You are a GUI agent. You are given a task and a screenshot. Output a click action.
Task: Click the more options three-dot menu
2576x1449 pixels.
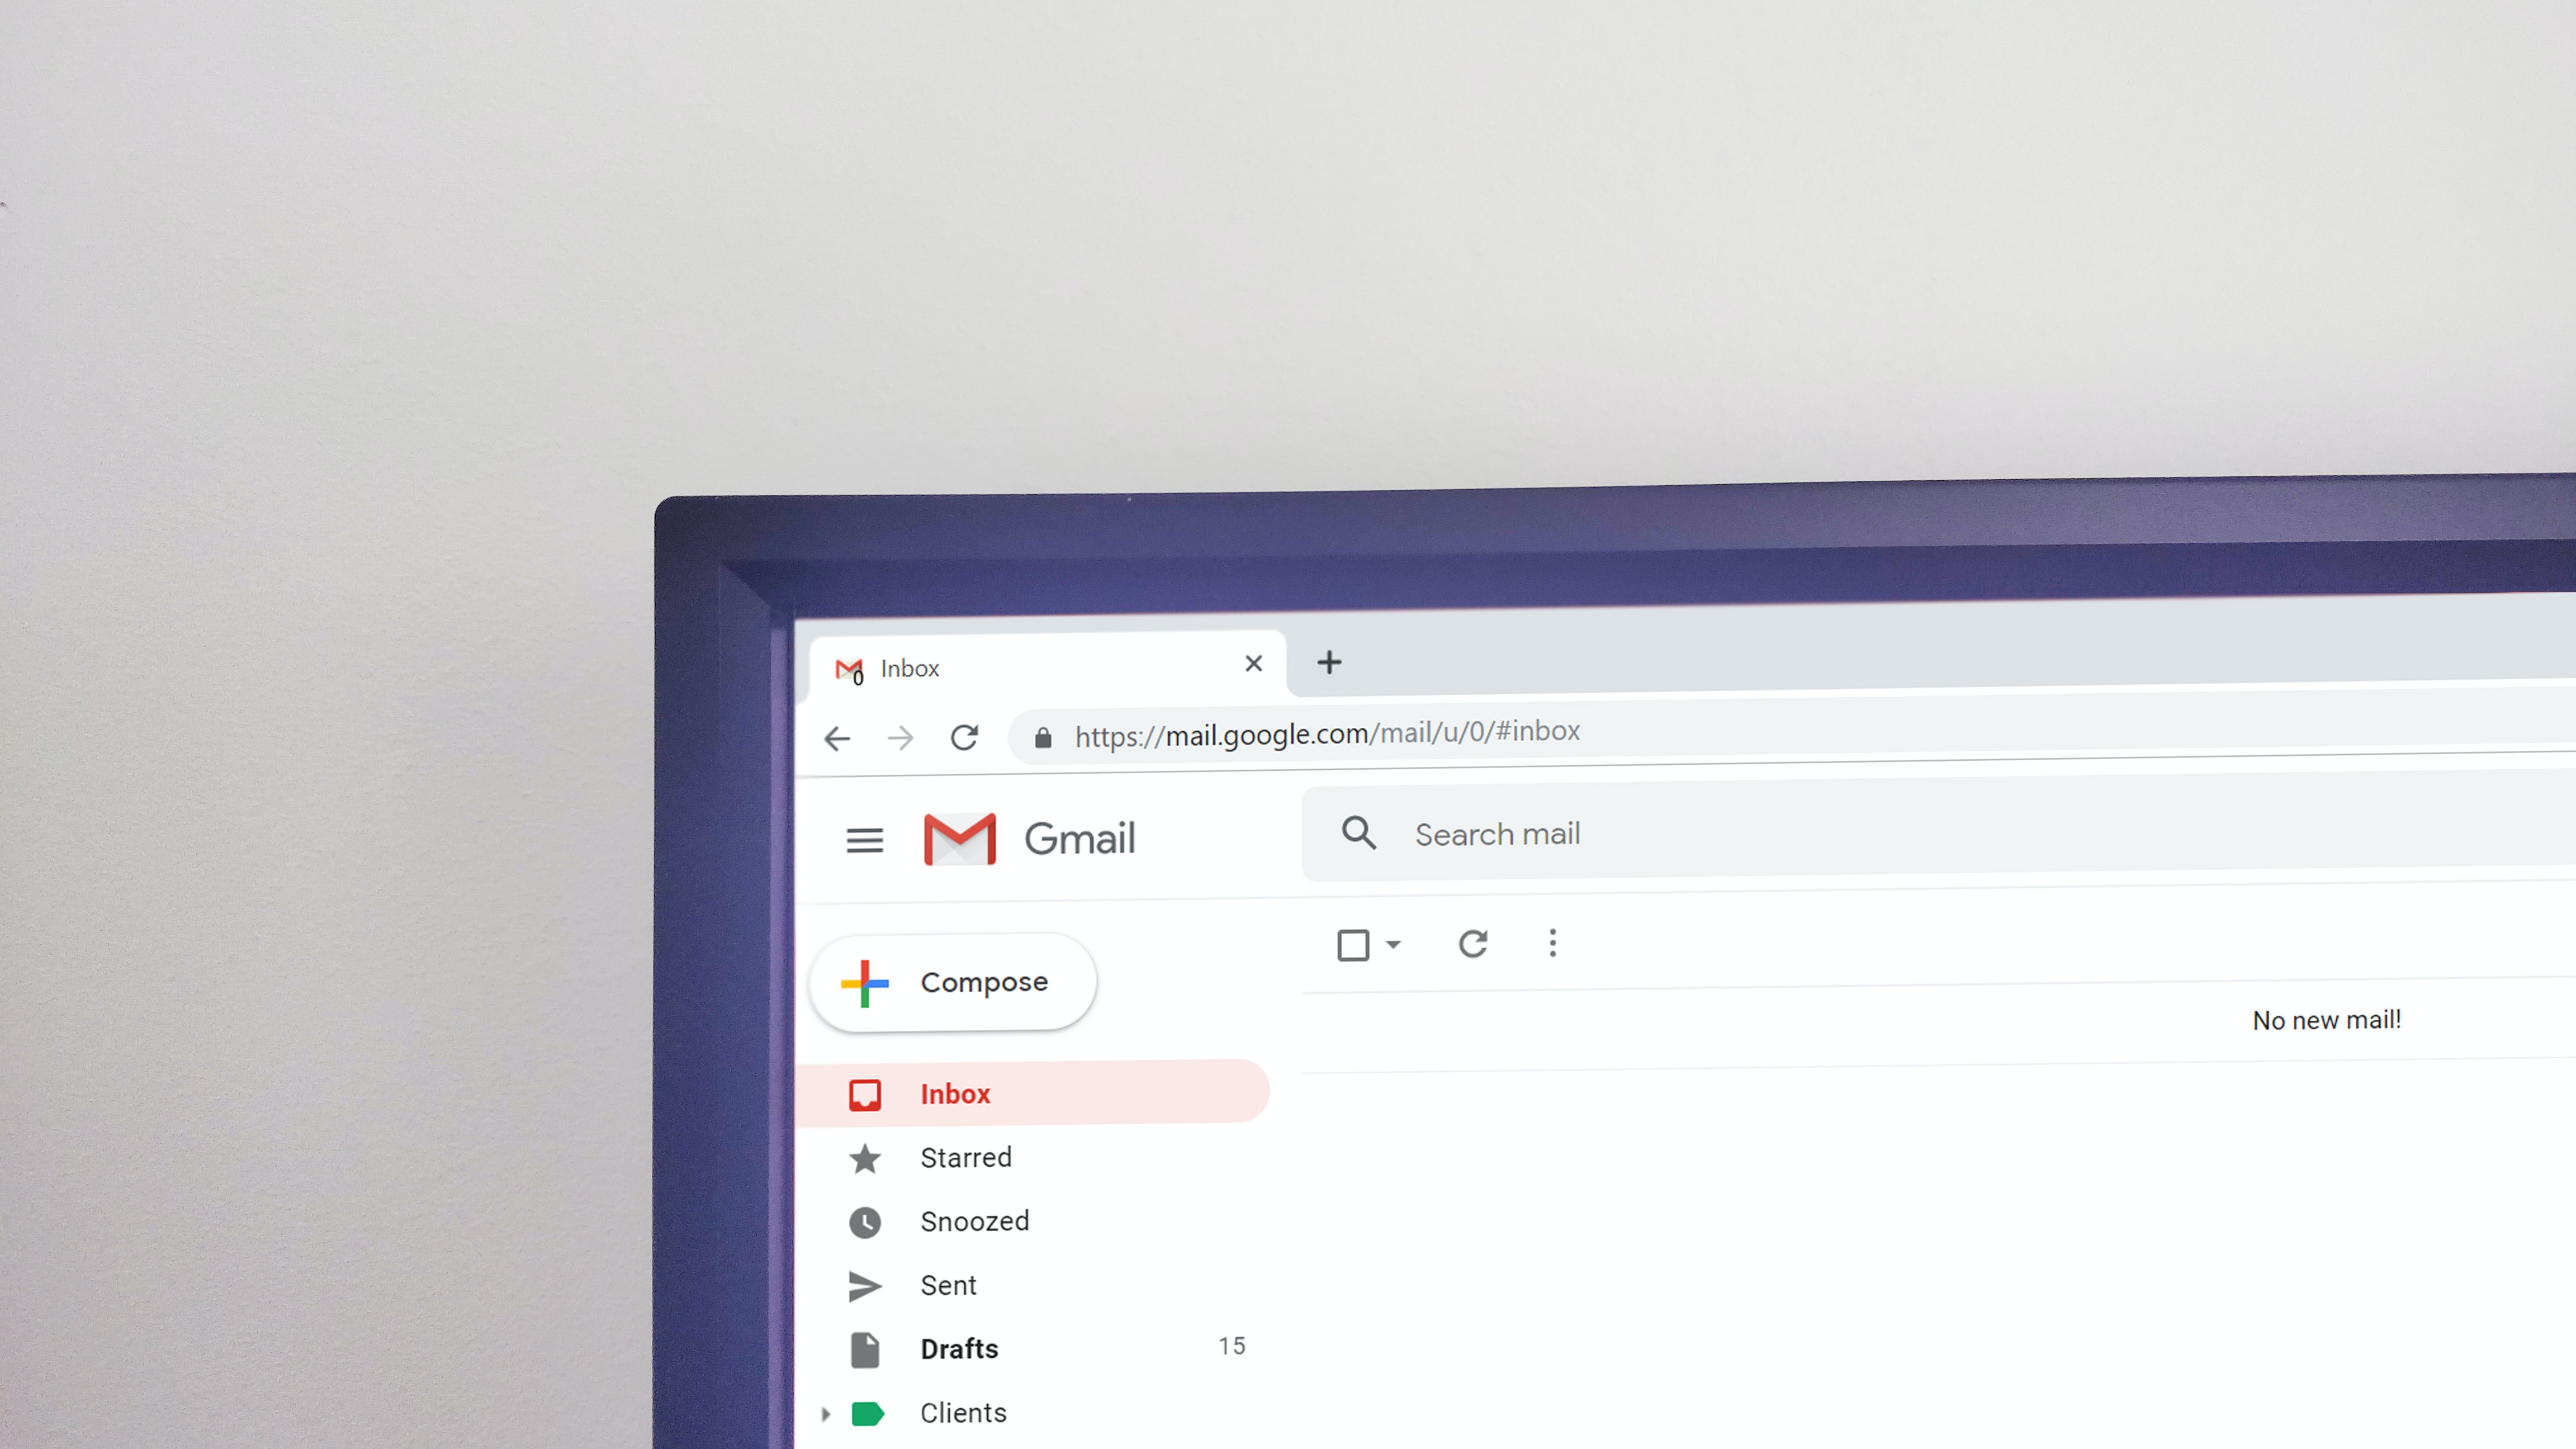tap(1554, 943)
